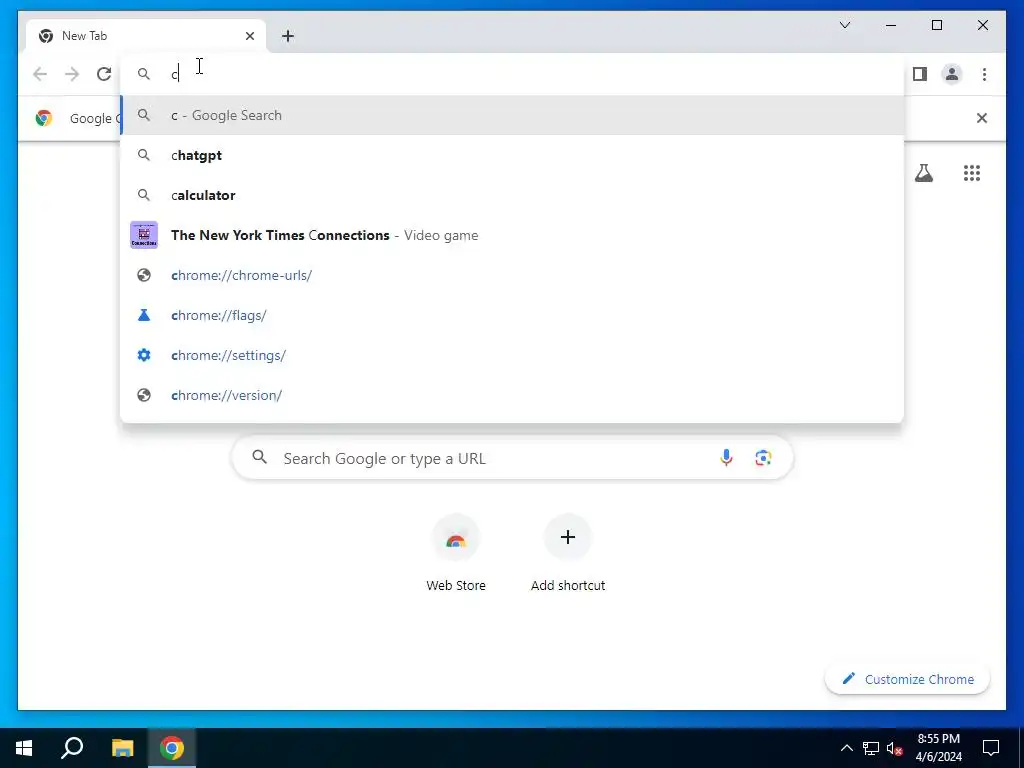Click the Add shortcut button
Image resolution: width=1024 pixels, height=768 pixels.
(568, 552)
